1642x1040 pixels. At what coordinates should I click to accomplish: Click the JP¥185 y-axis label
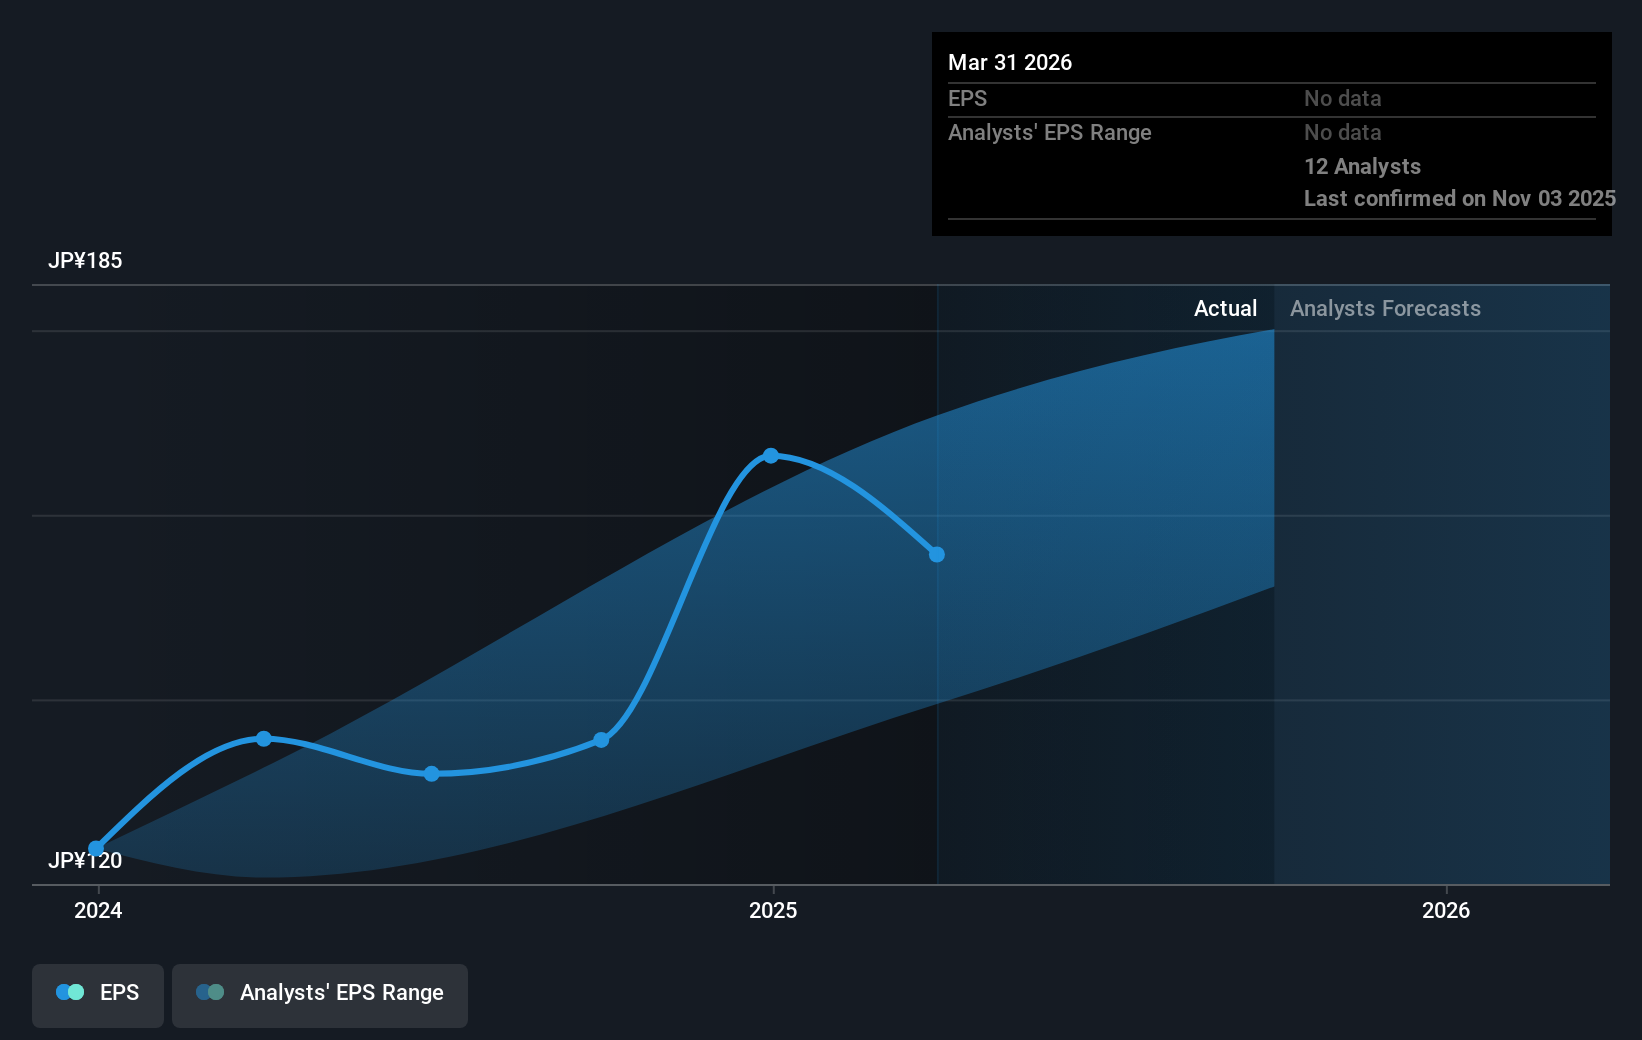tap(85, 261)
